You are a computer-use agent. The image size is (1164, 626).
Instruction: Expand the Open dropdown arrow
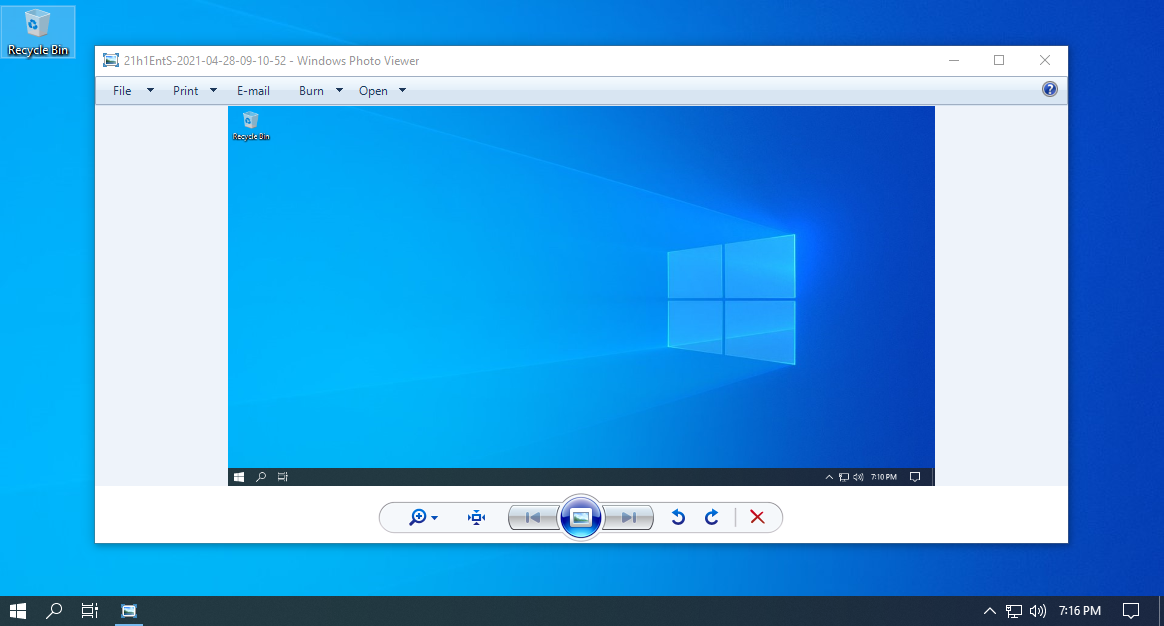pyautogui.click(x=402, y=91)
